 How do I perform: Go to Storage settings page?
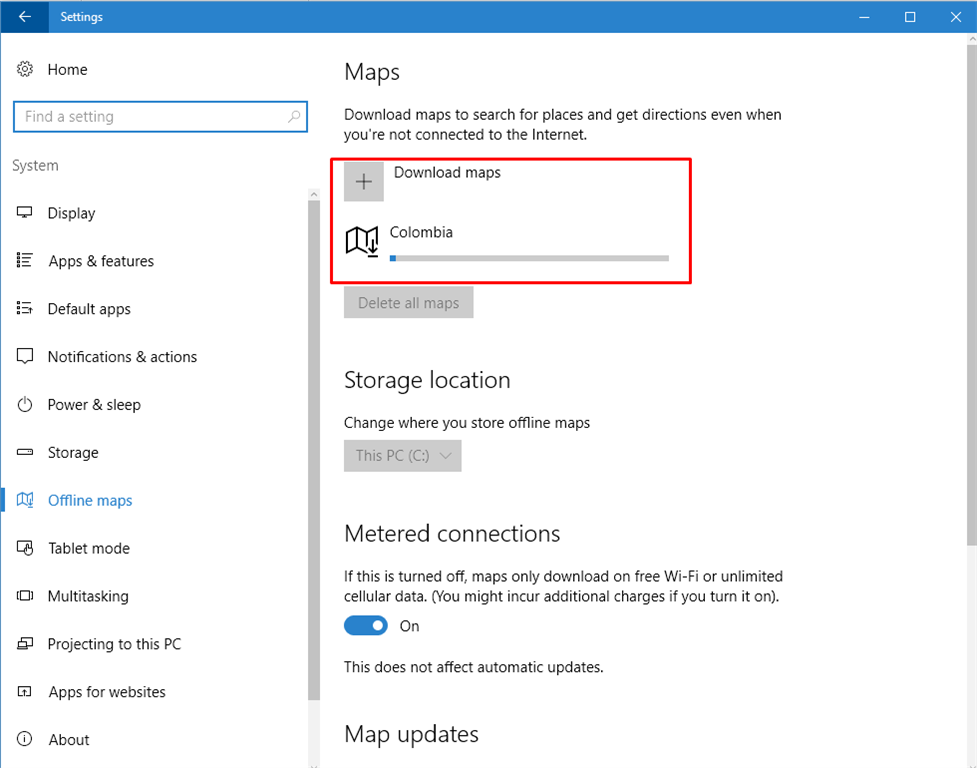click(x=73, y=453)
